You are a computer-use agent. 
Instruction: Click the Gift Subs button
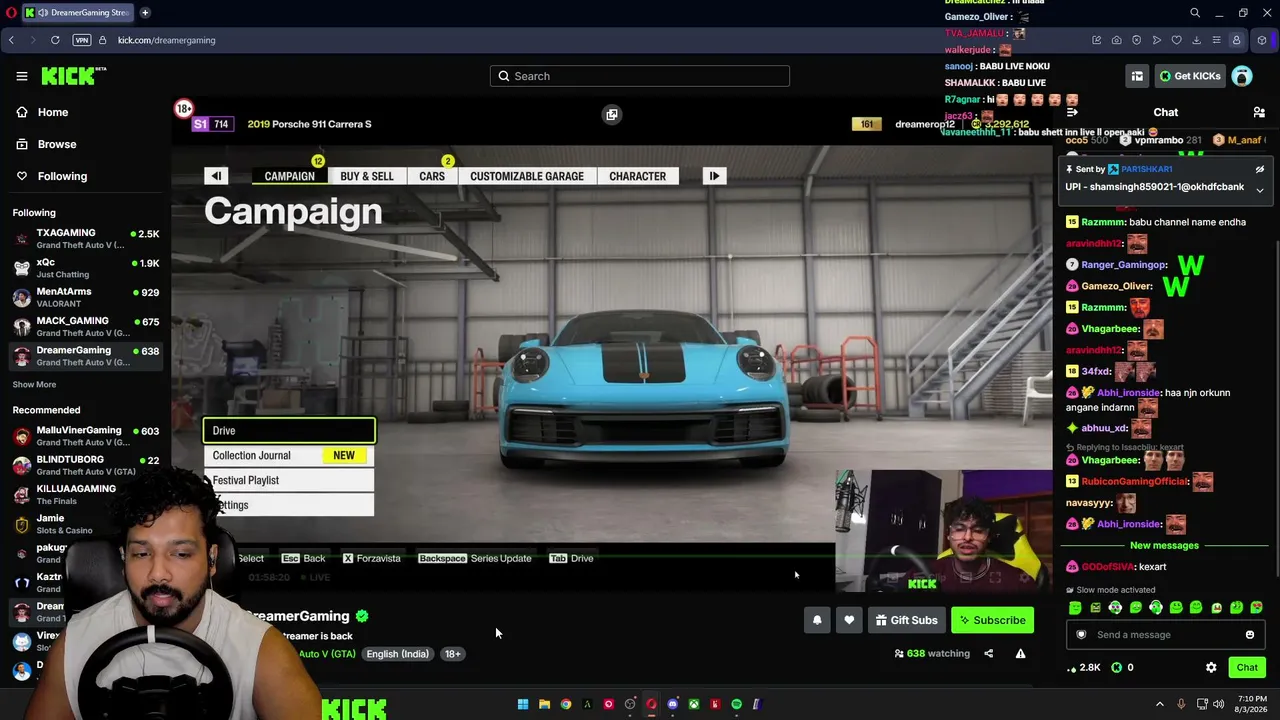tap(906, 620)
